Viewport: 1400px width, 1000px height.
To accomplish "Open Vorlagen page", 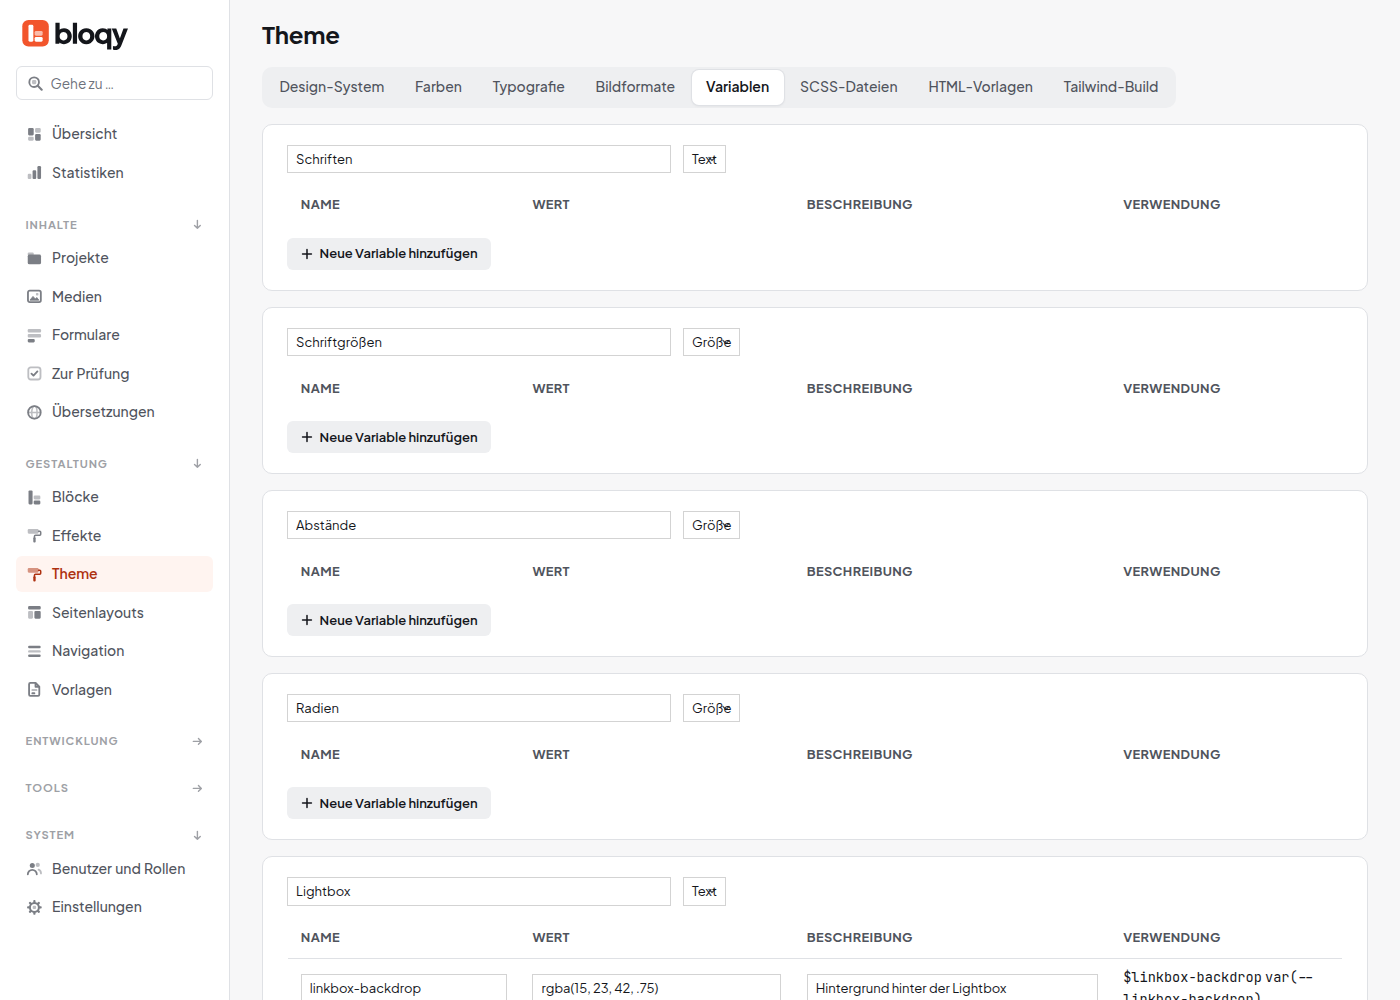I will point(114,690).
